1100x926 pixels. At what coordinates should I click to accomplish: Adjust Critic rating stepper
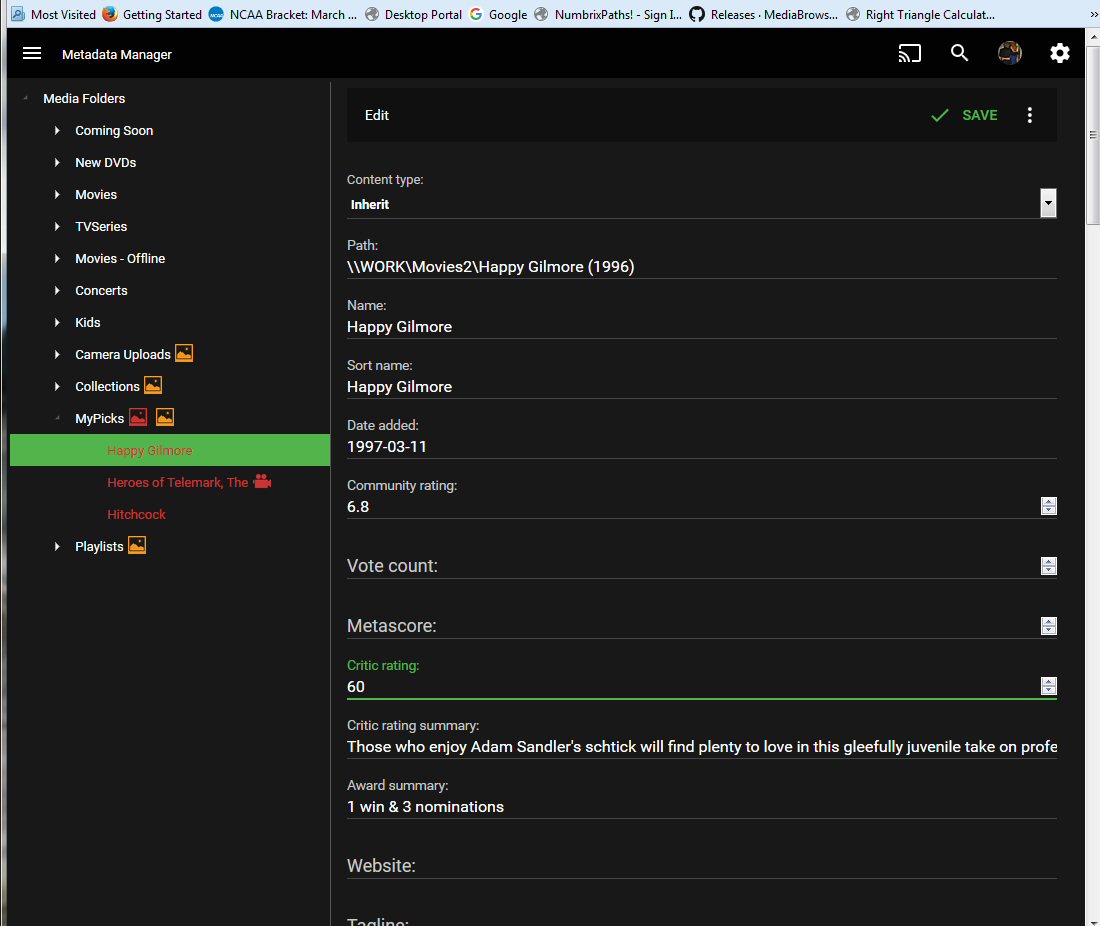[1049, 686]
